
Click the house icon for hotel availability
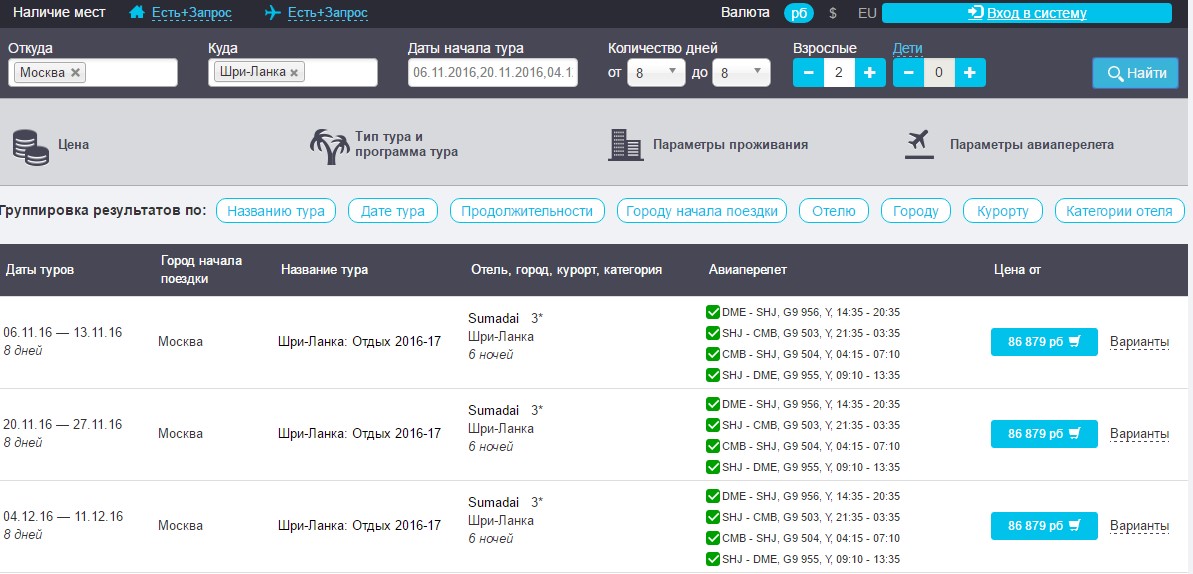pyautogui.click(x=138, y=13)
